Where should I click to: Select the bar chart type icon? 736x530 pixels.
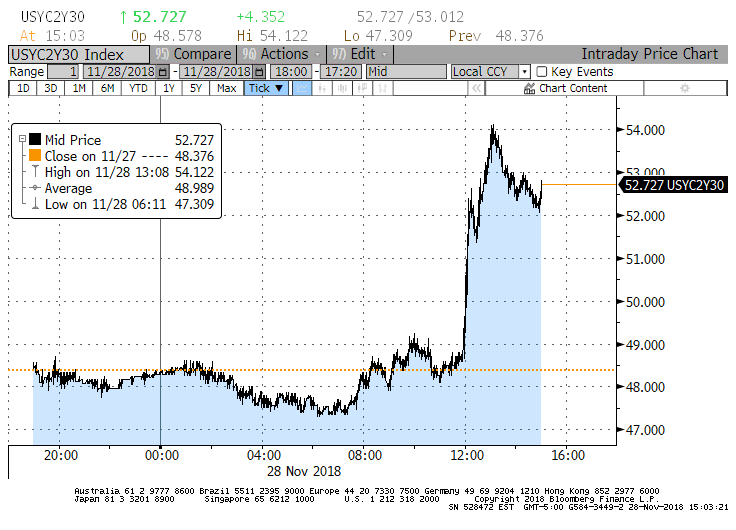pyautogui.click(x=322, y=88)
